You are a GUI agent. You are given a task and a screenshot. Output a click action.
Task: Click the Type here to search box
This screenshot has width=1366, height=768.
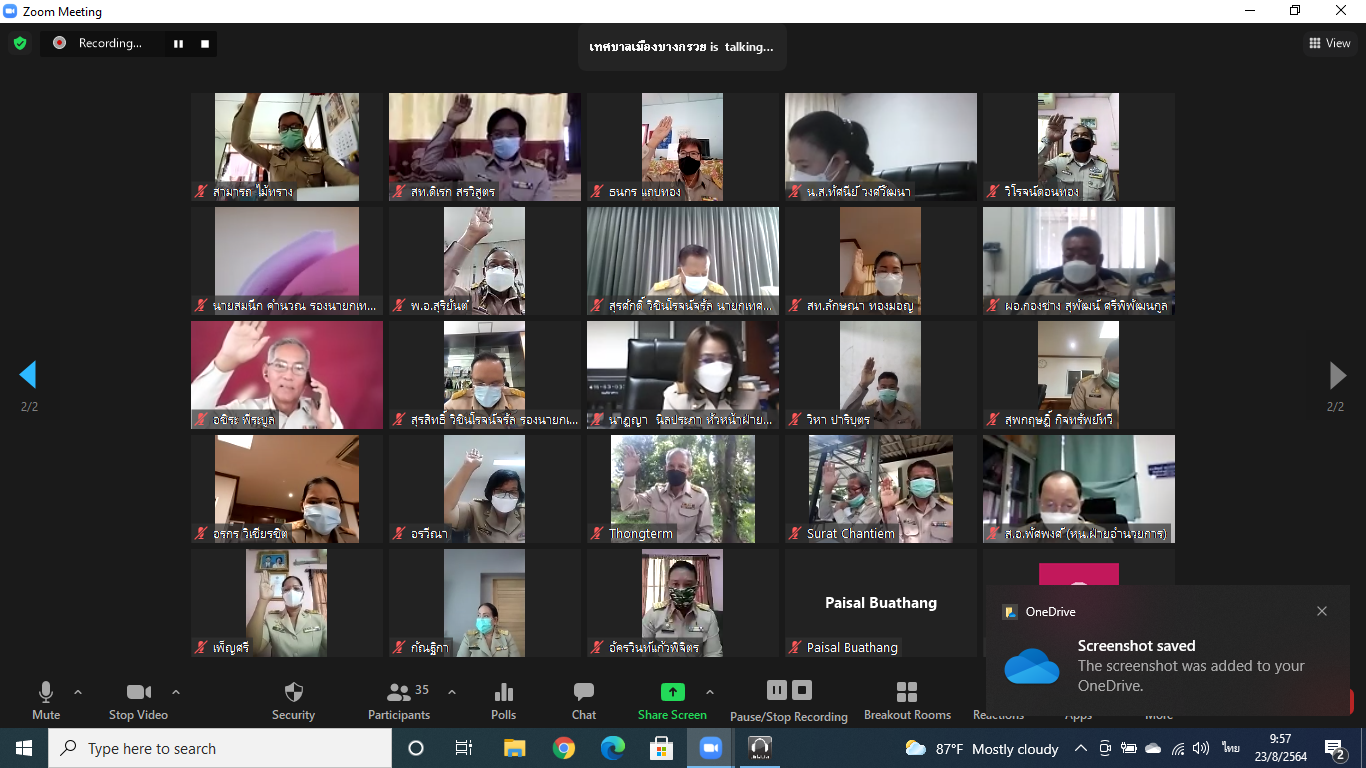pyautogui.click(x=220, y=748)
